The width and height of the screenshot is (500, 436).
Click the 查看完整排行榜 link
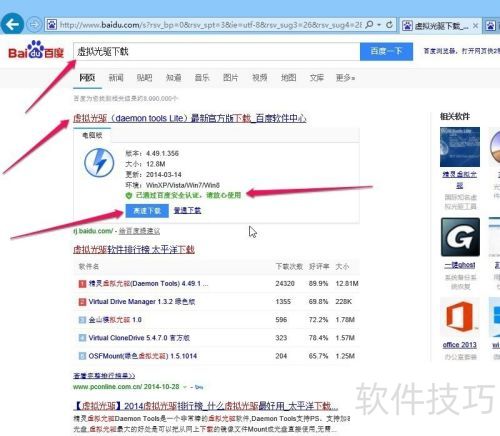pos(104,376)
